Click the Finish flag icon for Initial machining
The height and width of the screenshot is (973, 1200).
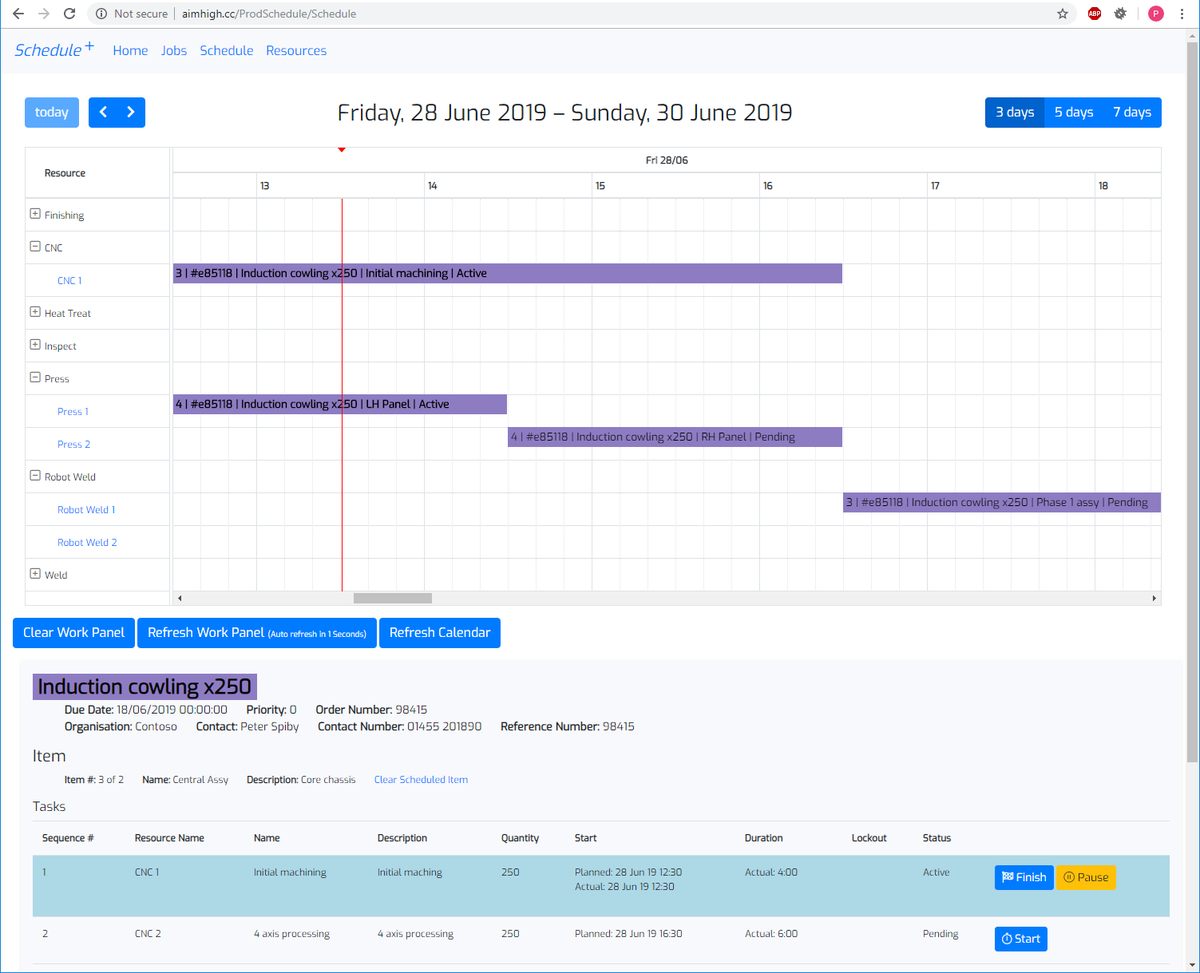pyautogui.click(x=1007, y=877)
